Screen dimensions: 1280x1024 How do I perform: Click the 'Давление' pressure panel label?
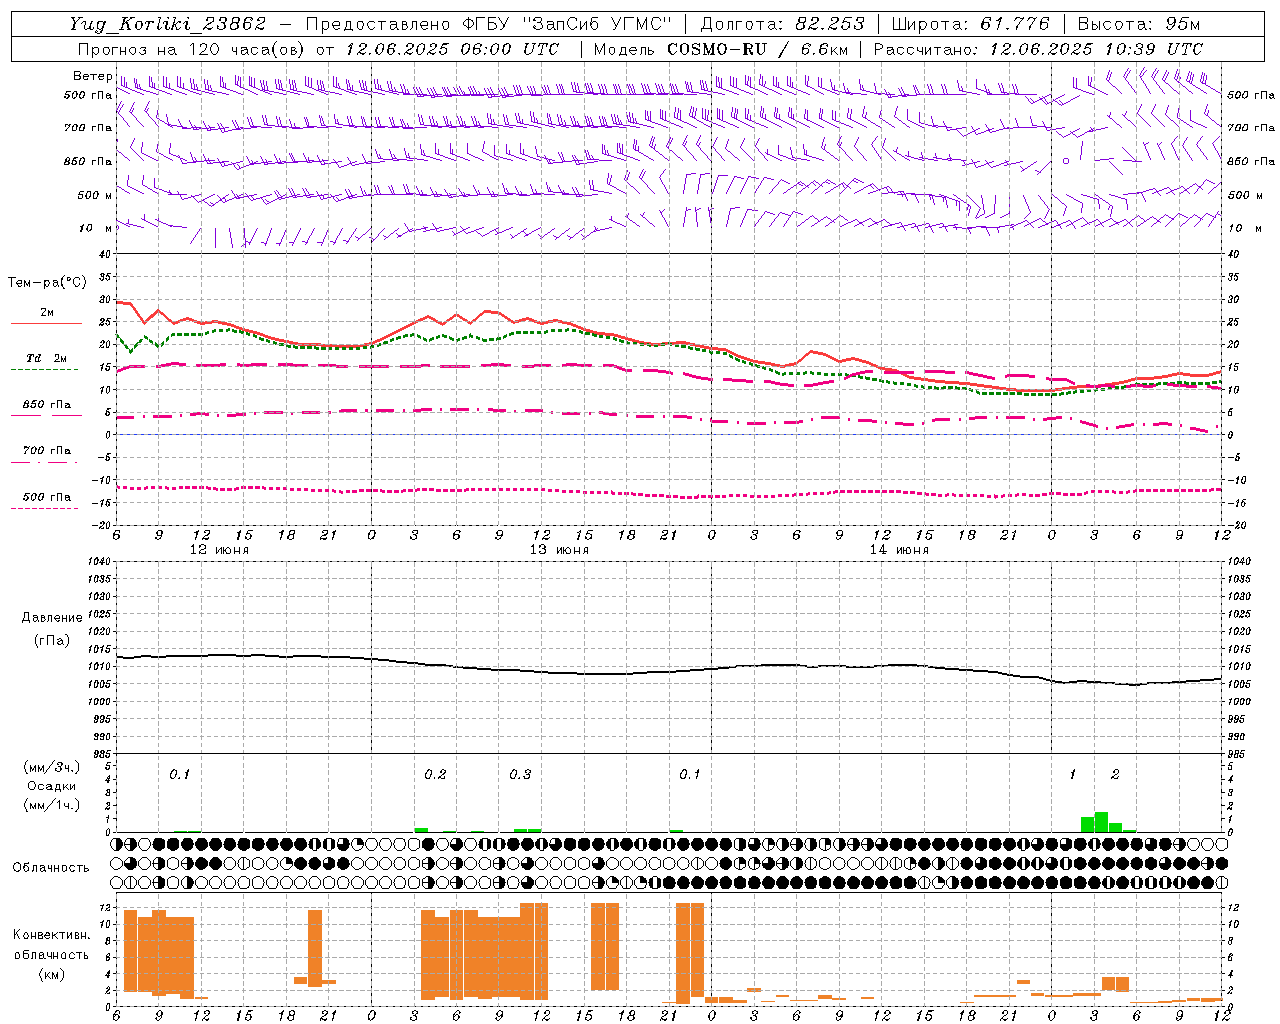(x=52, y=618)
